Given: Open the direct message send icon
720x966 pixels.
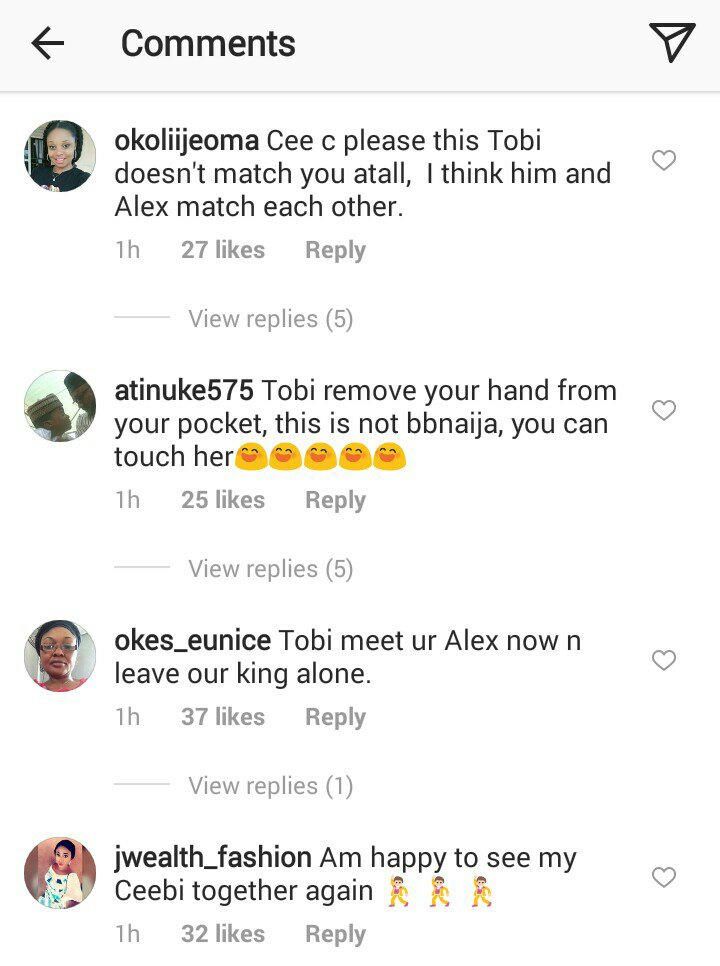Looking at the screenshot, I should pos(672,43).
